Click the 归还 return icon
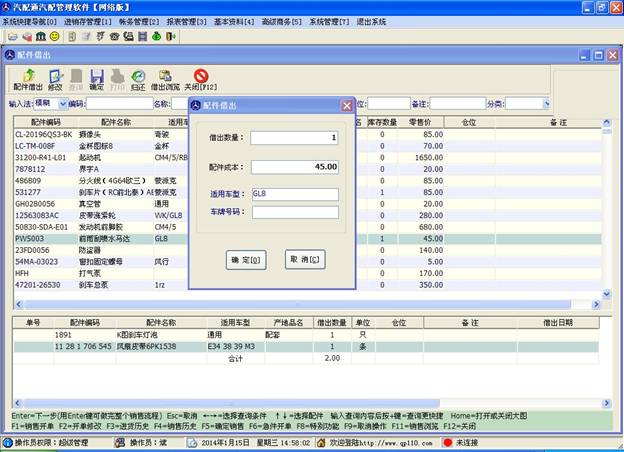The image size is (624, 452). 138,79
